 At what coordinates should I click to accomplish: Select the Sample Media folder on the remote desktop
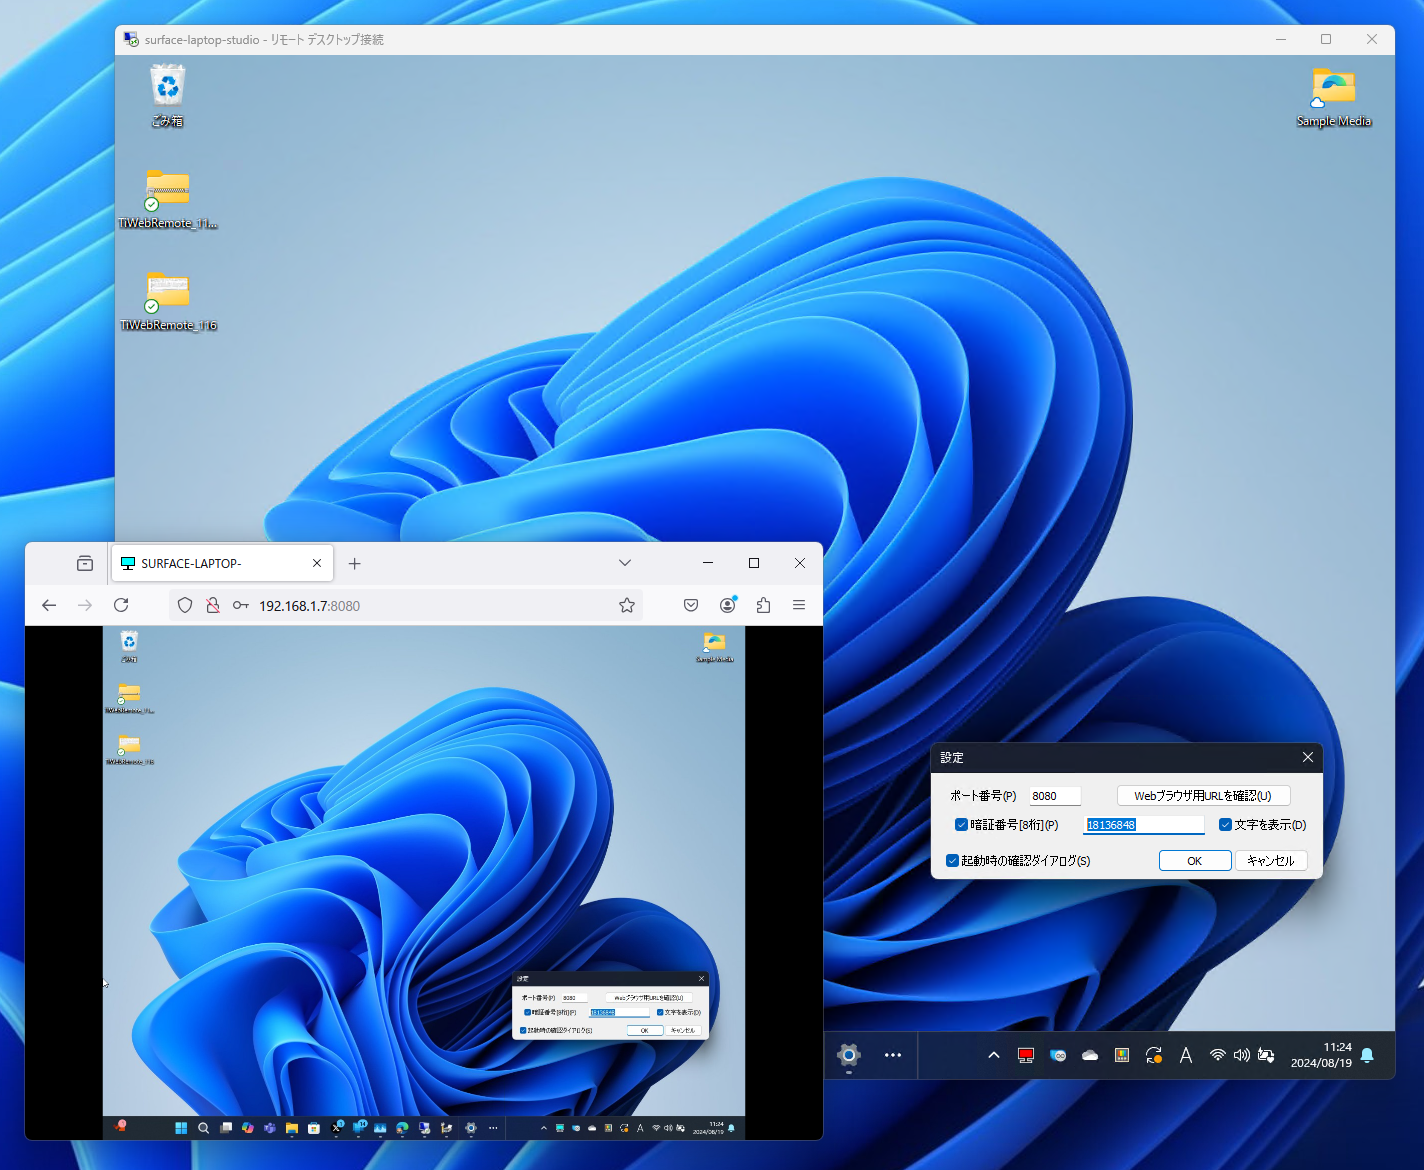point(1333,97)
